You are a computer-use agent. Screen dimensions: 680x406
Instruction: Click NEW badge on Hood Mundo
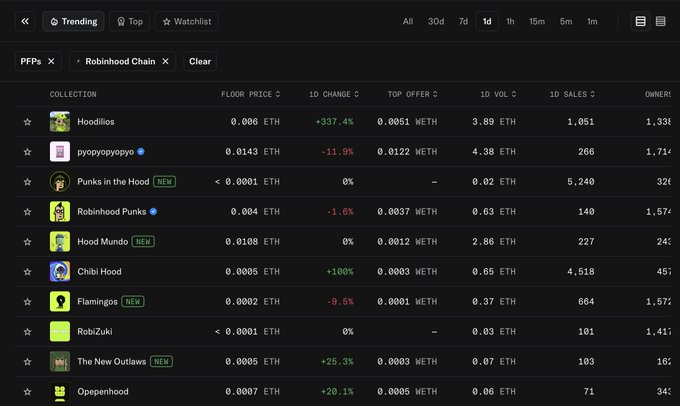click(143, 242)
